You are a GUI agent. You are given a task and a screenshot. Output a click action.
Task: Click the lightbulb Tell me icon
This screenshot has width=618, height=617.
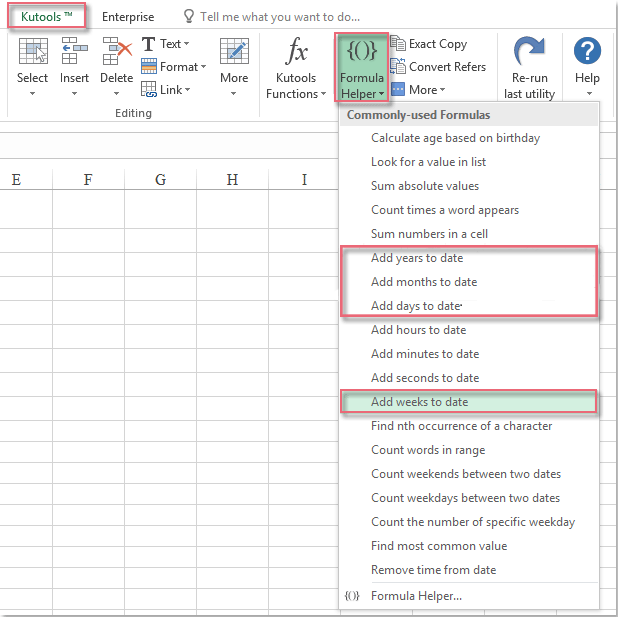click(x=189, y=17)
